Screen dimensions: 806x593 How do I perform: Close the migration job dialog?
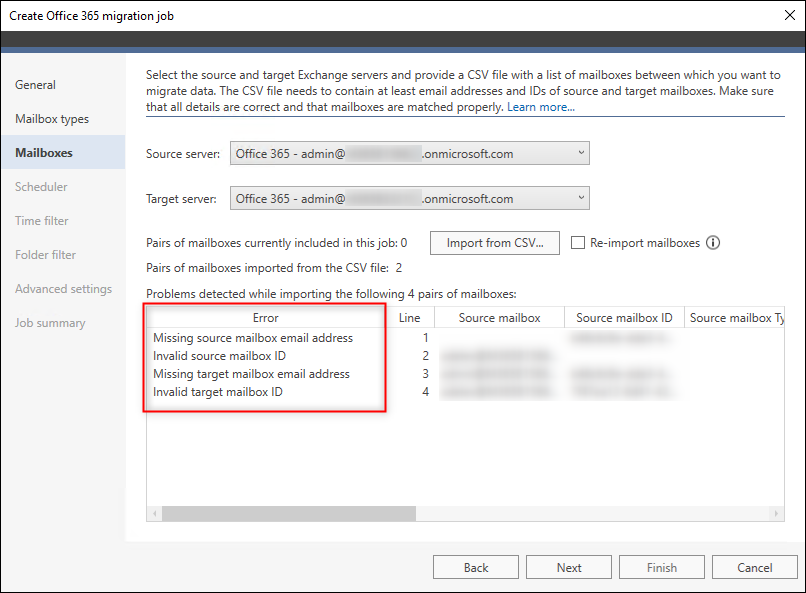(790, 15)
